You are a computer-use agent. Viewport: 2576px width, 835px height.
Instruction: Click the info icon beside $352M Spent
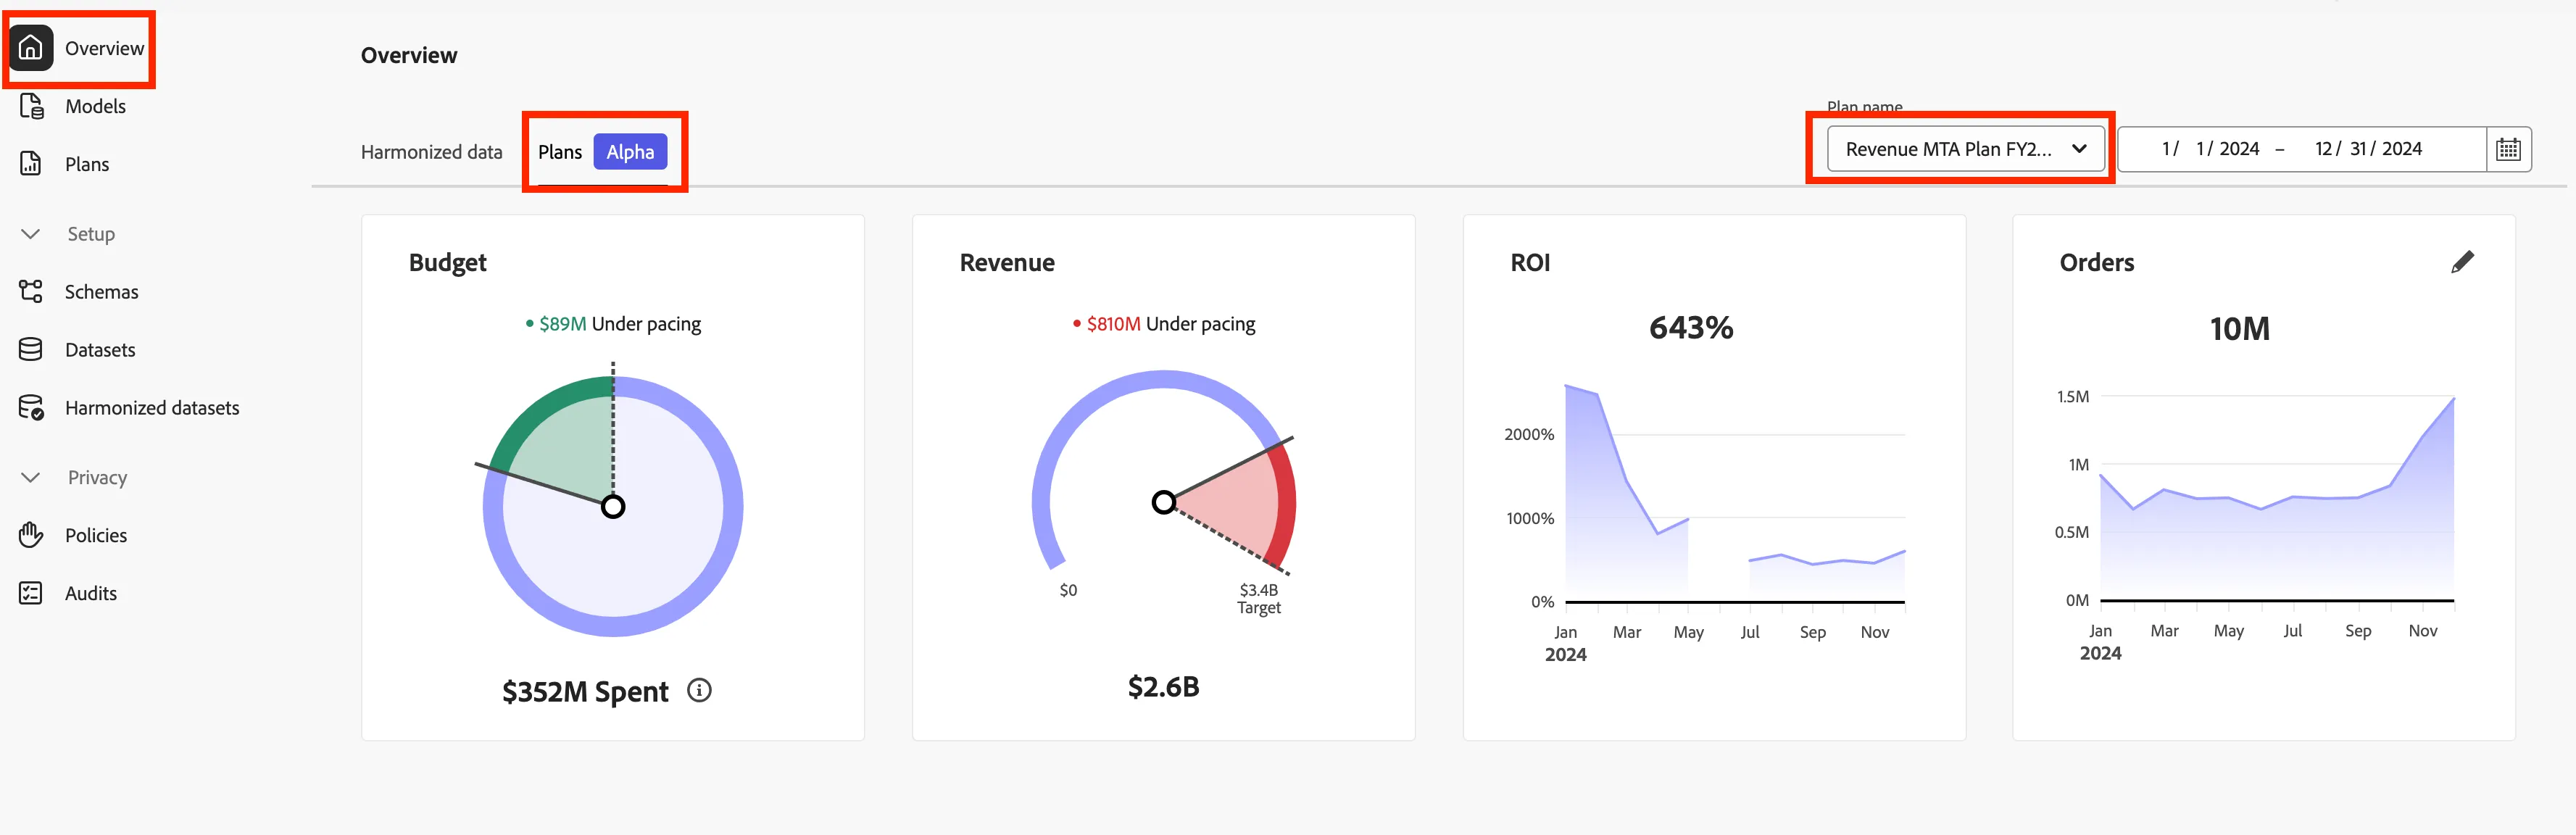point(699,690)
